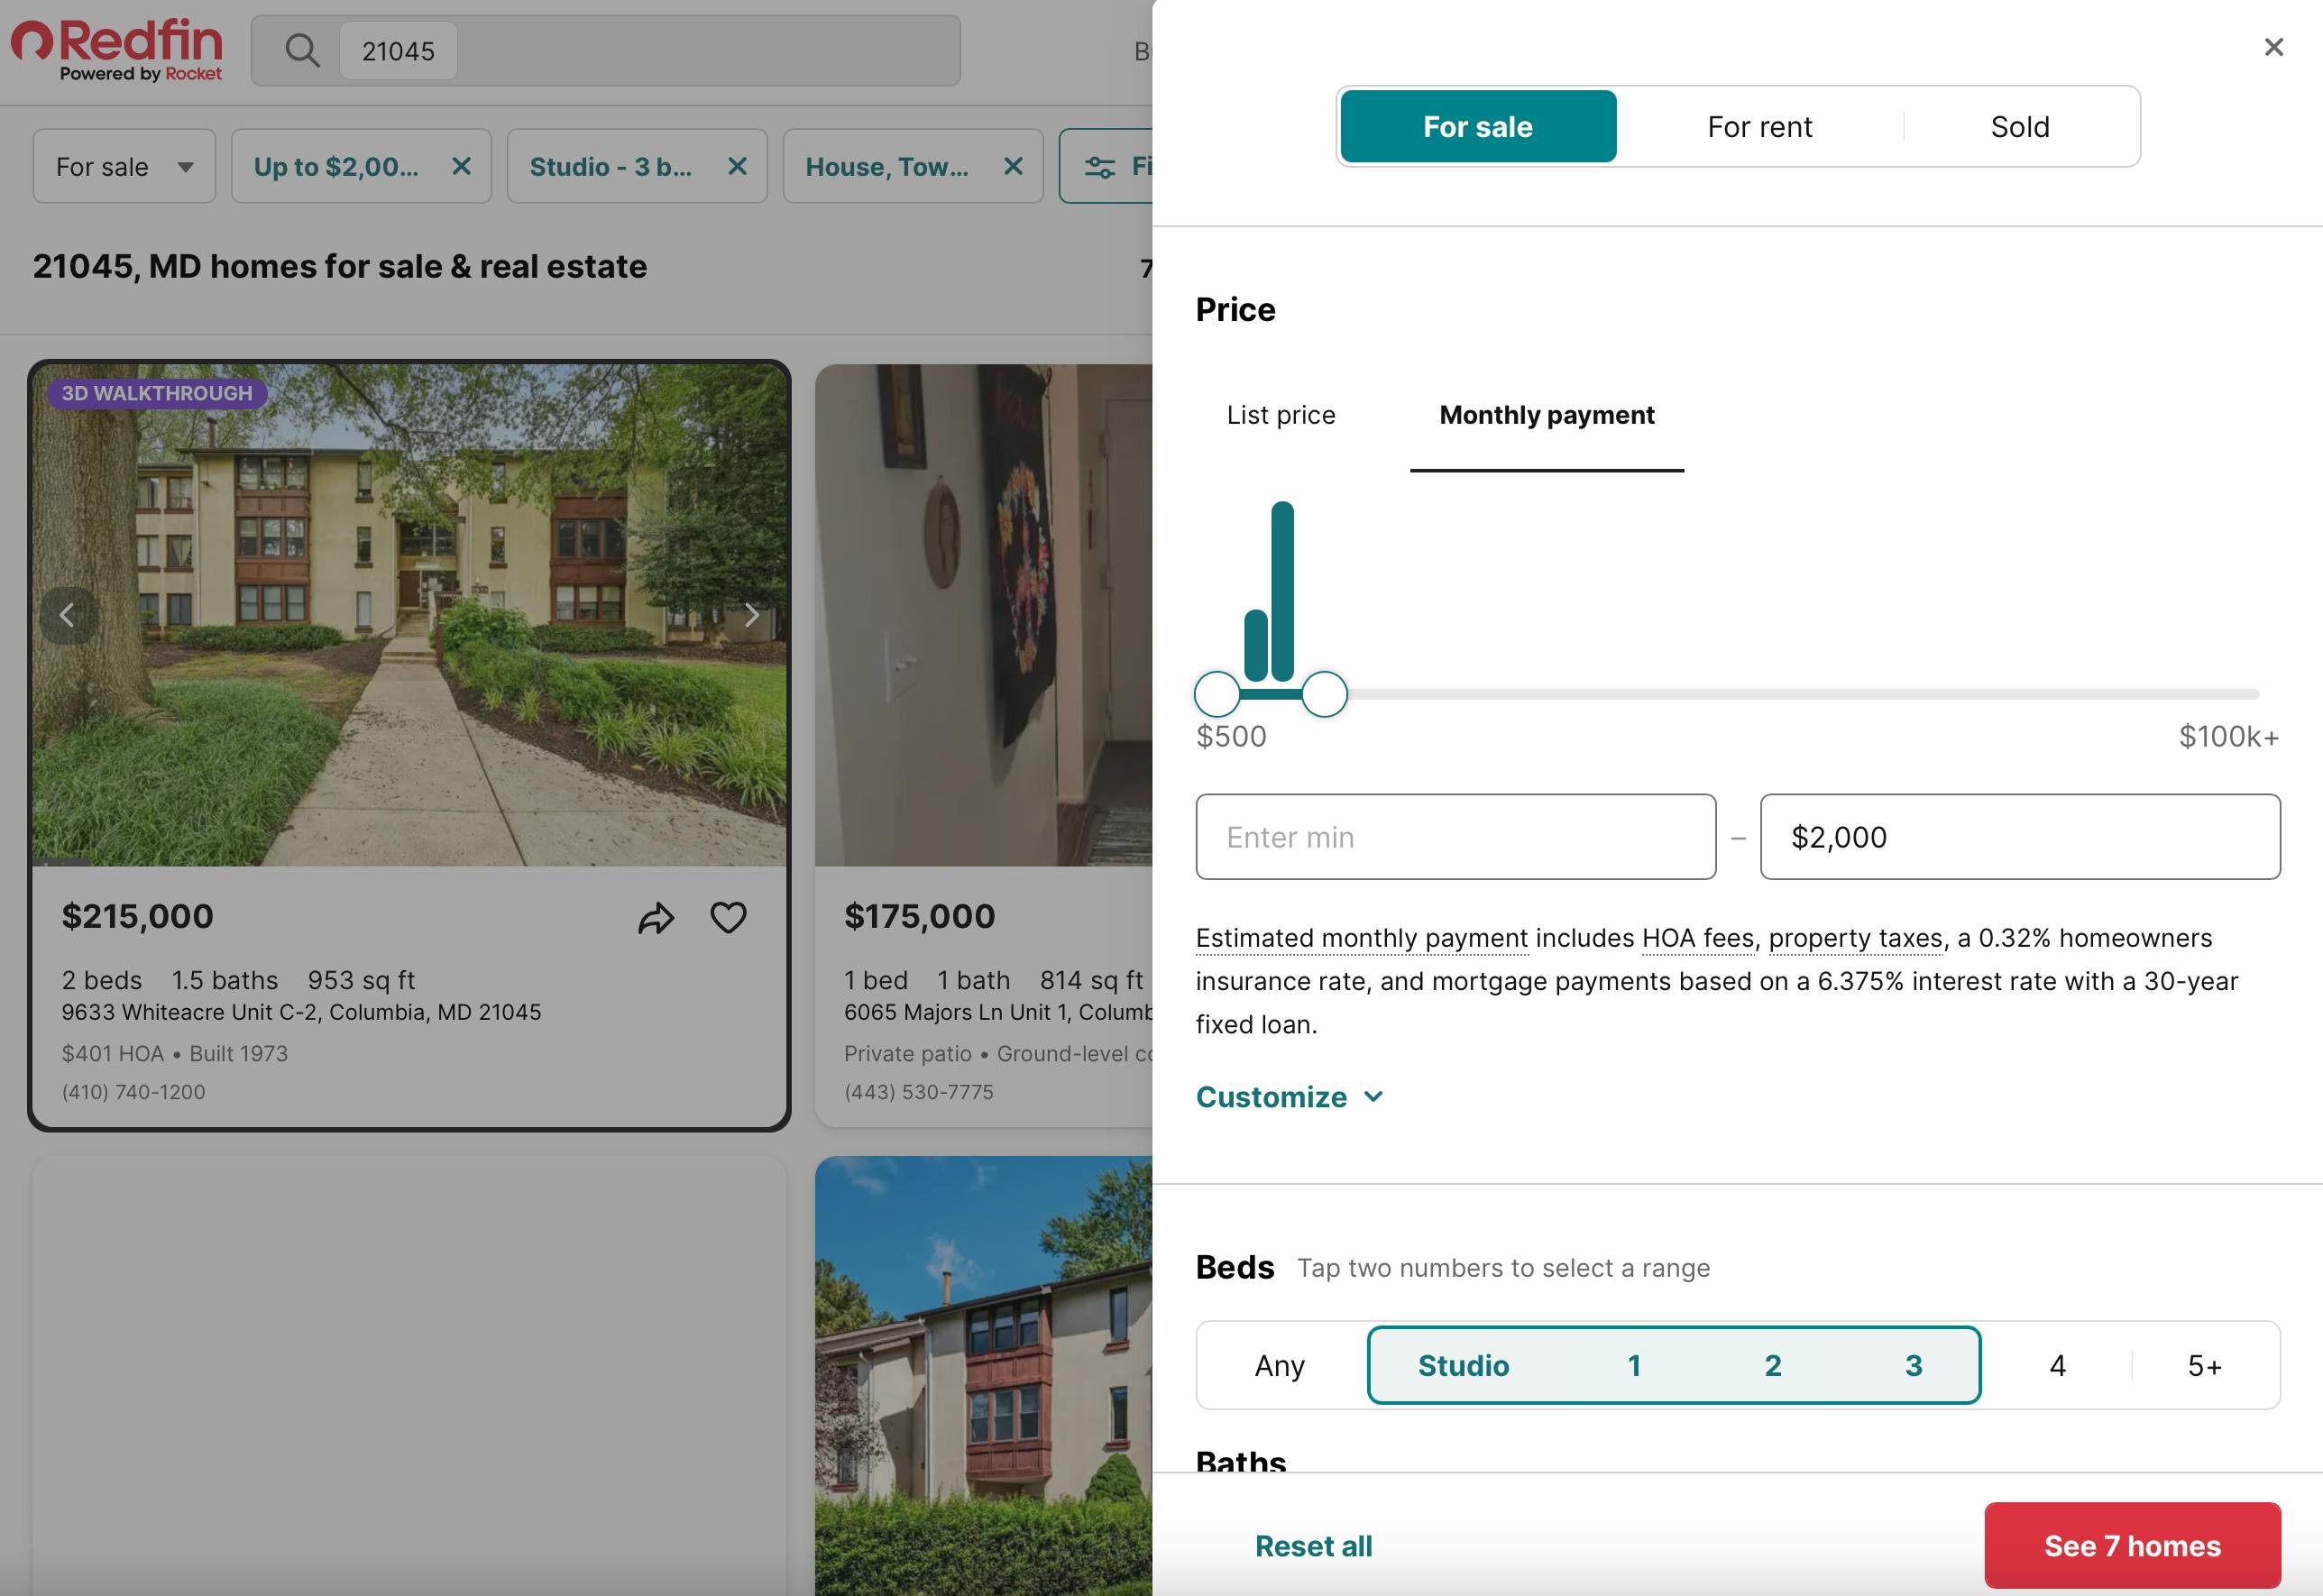The height and width of the screenshot is (1596, 2323).
Task: Select the For rent option
Action: click(1759, 127)
